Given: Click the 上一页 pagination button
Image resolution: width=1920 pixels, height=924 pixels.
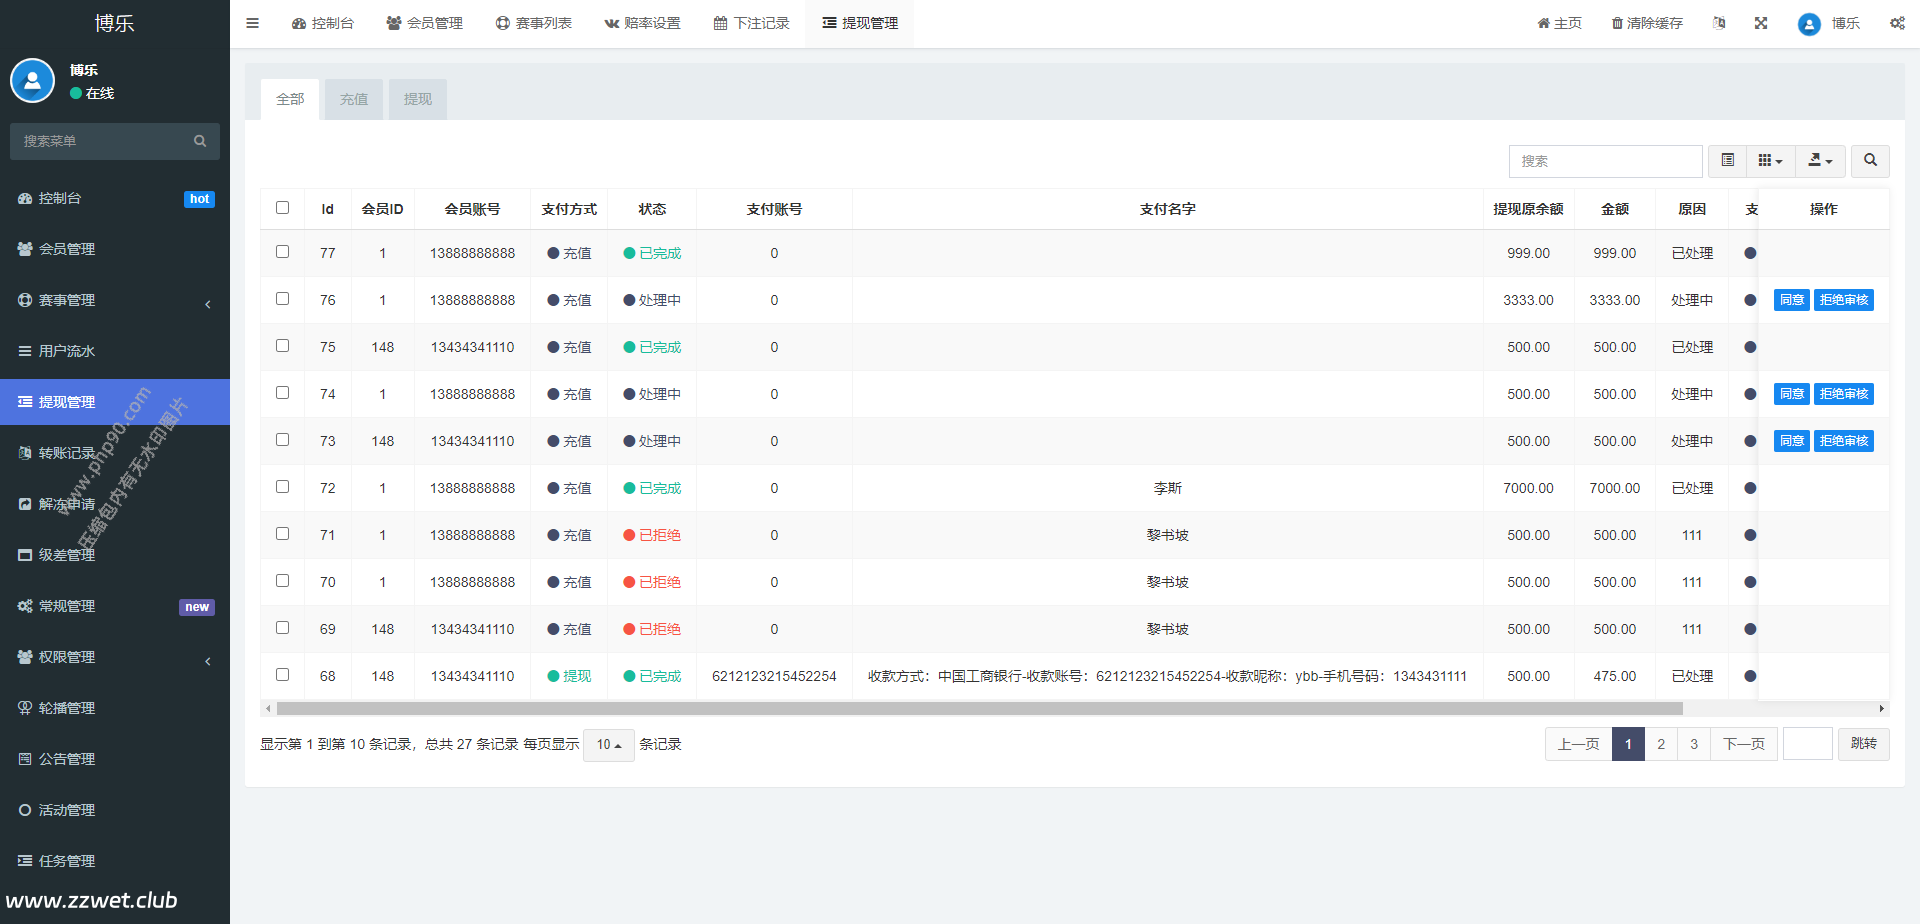Looking at the screenshot, I should coord(1579,744).
